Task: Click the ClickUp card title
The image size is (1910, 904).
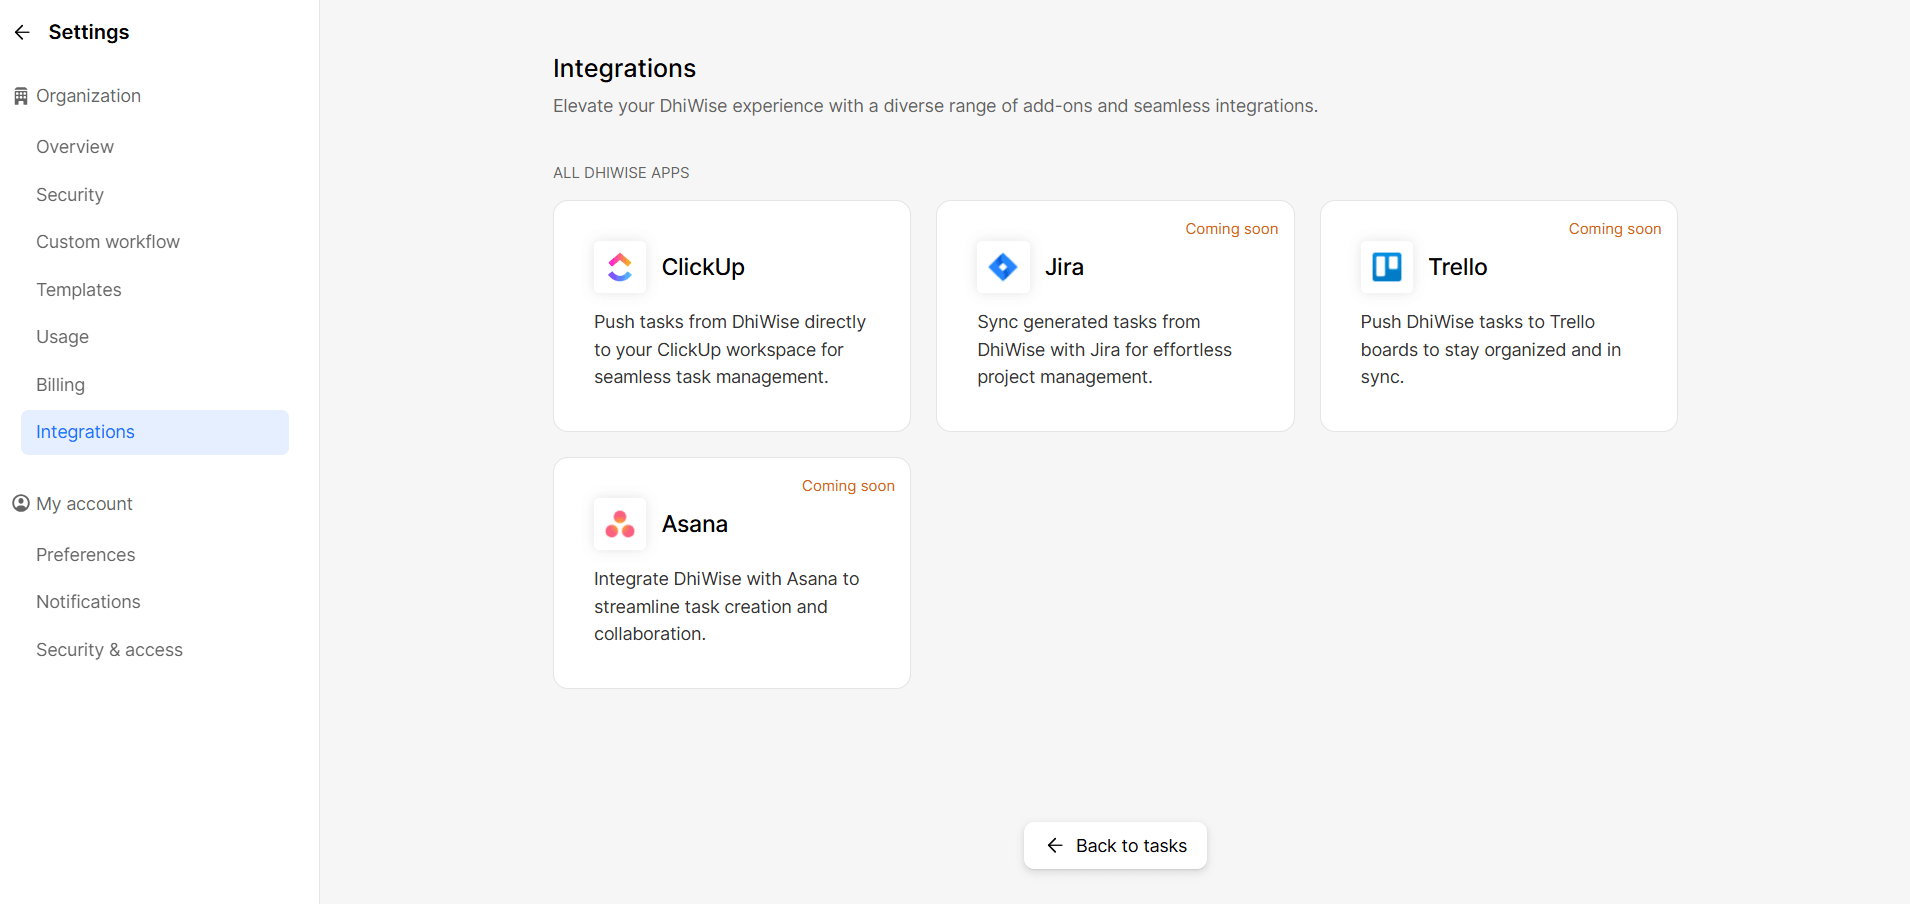Action: pyautogui.click(x=703, y=267)
